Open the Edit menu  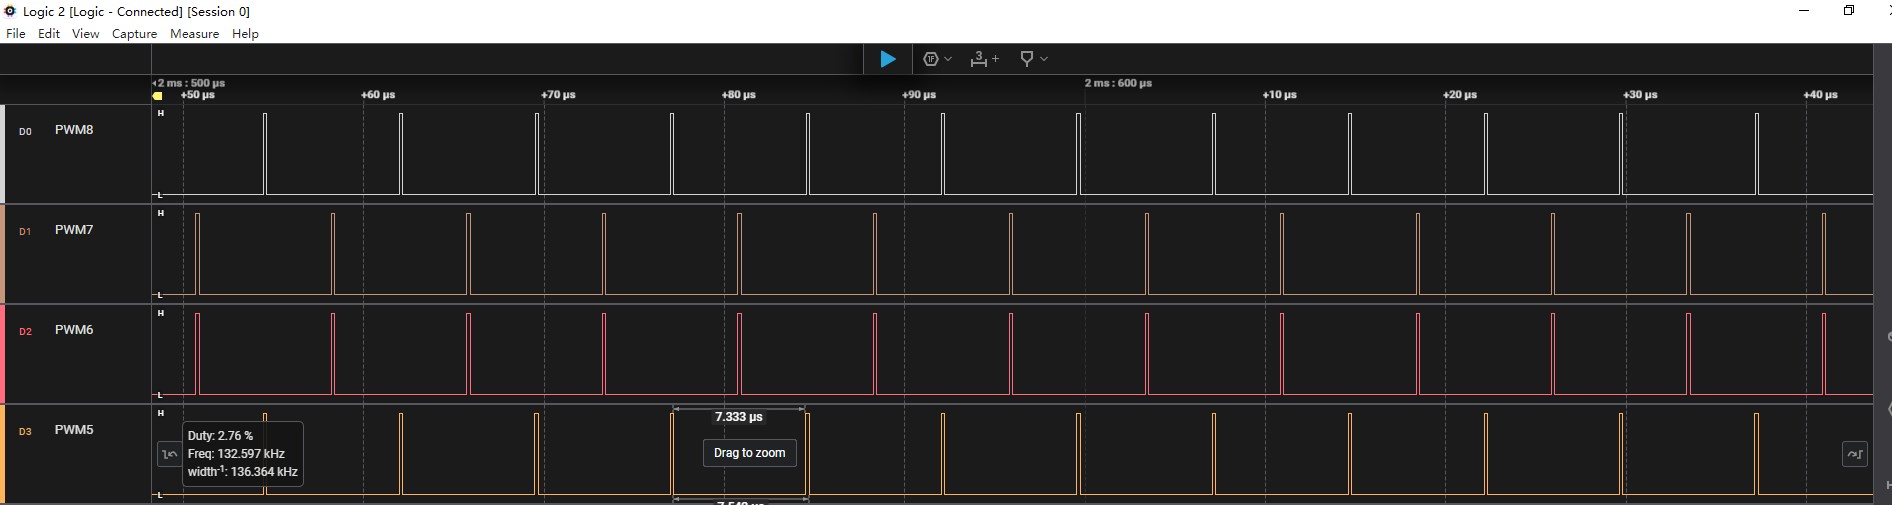point(49,33)
